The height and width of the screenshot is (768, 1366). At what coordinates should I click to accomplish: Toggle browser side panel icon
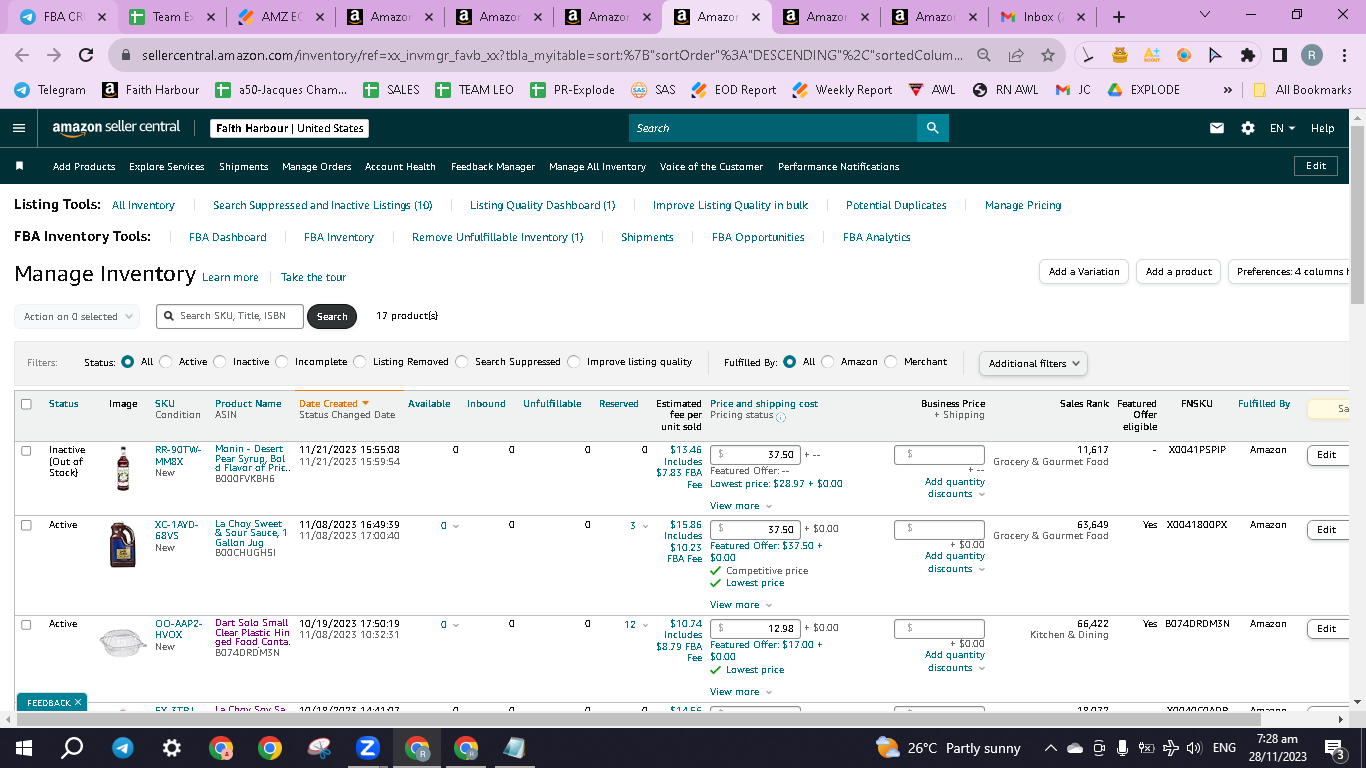click(x=1279, y=55)
